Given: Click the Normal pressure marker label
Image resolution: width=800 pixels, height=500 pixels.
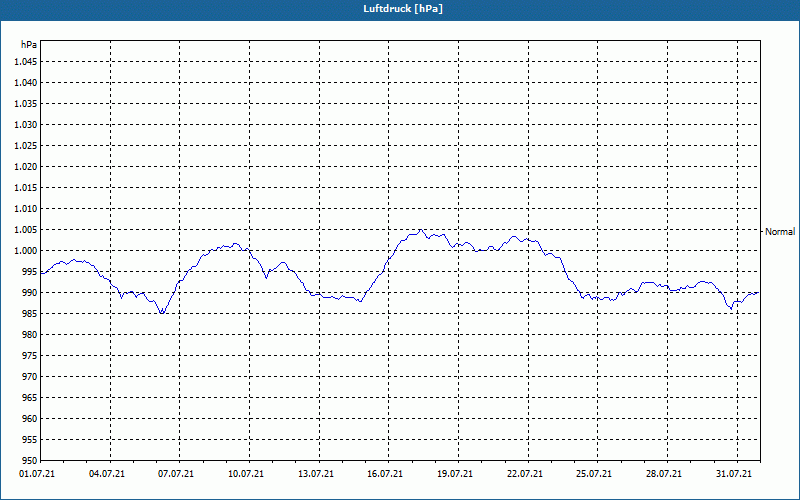Looking at the screenshot, I should pos(780,232).
